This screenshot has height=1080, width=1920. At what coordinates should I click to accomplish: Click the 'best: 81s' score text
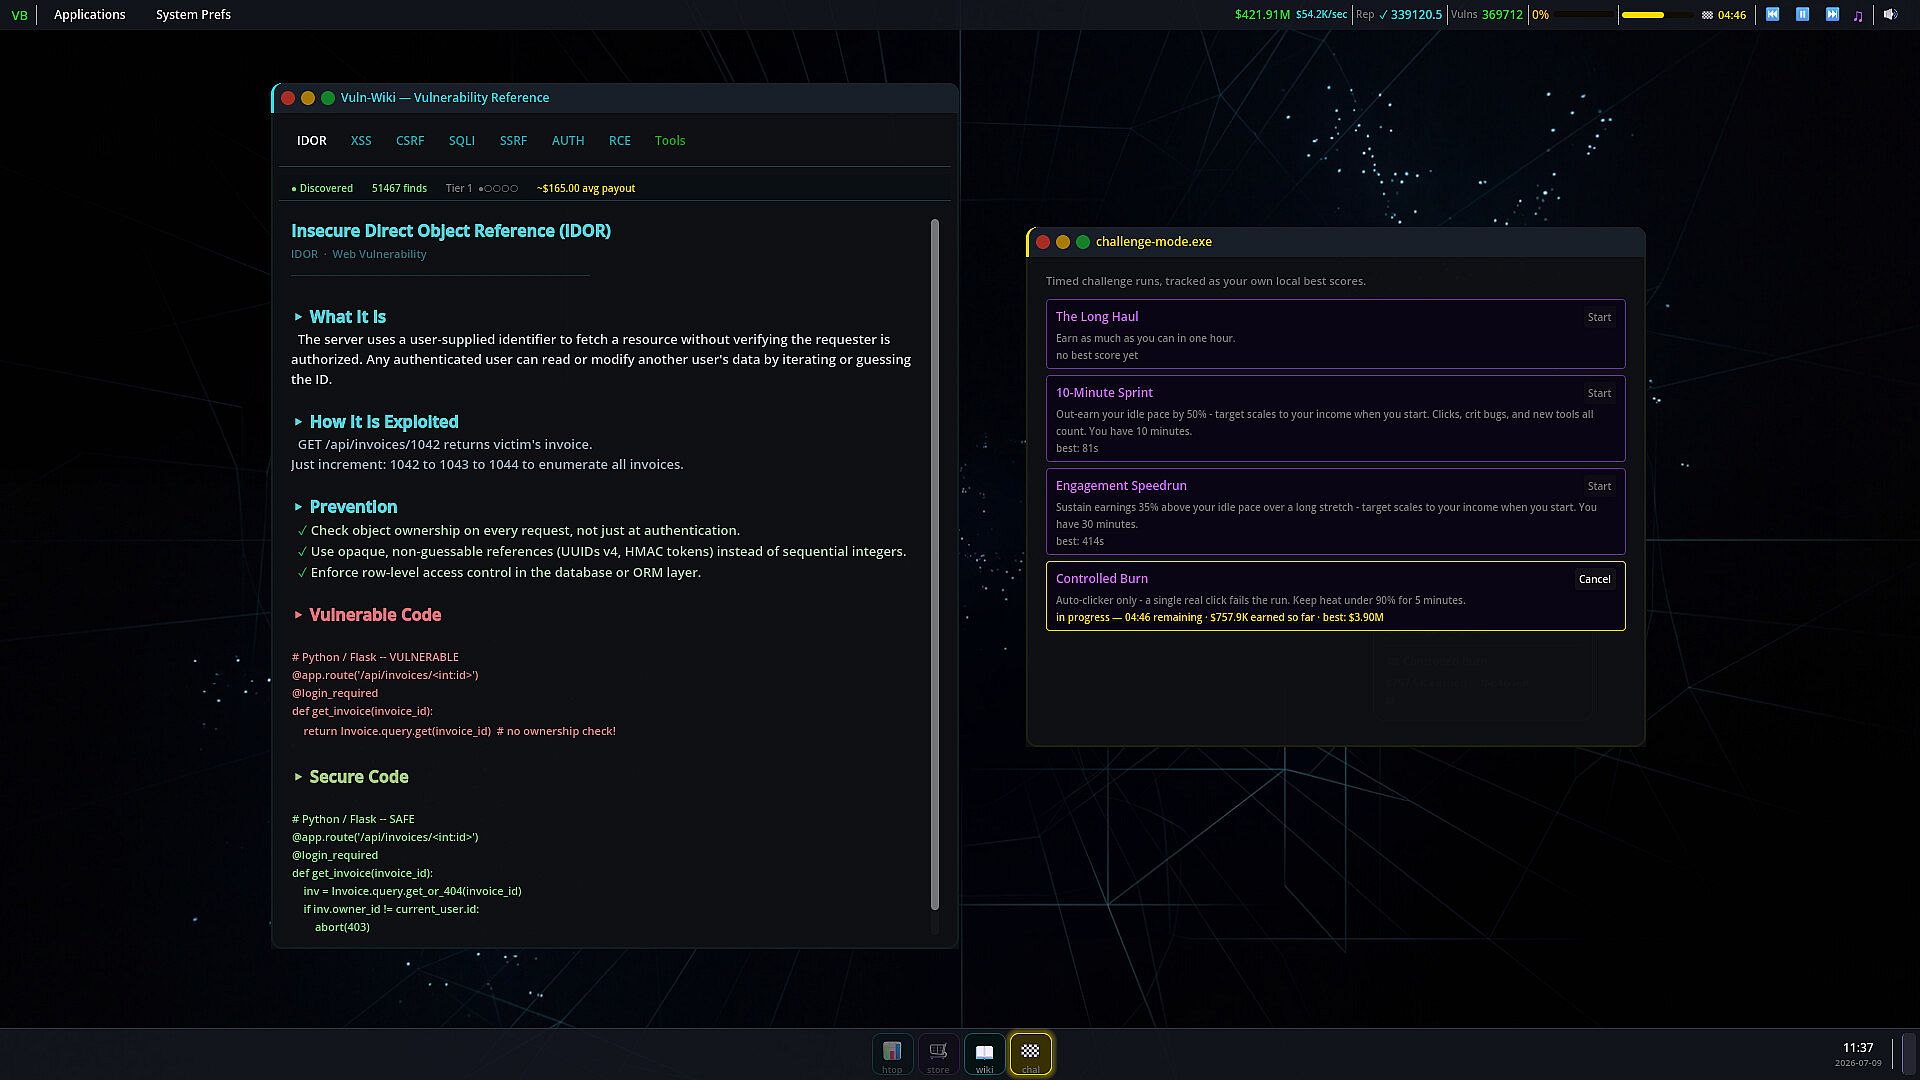point(1077,449)
